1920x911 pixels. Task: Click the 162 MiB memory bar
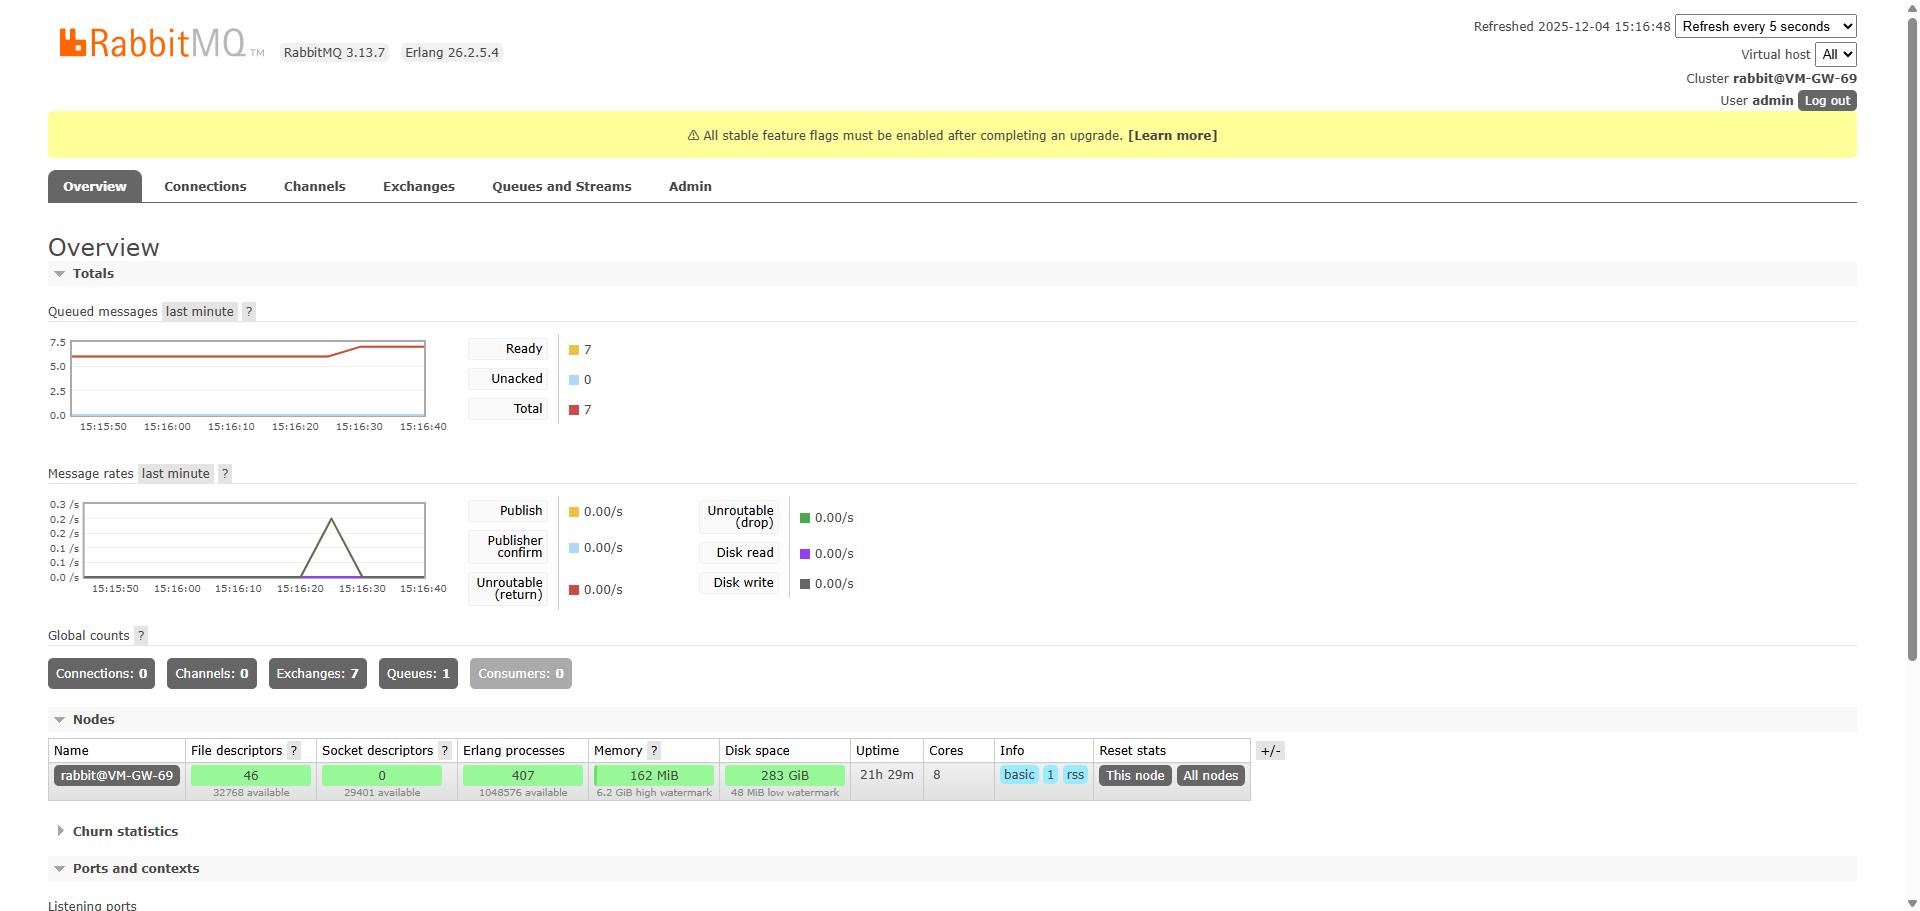click(654, 776)
